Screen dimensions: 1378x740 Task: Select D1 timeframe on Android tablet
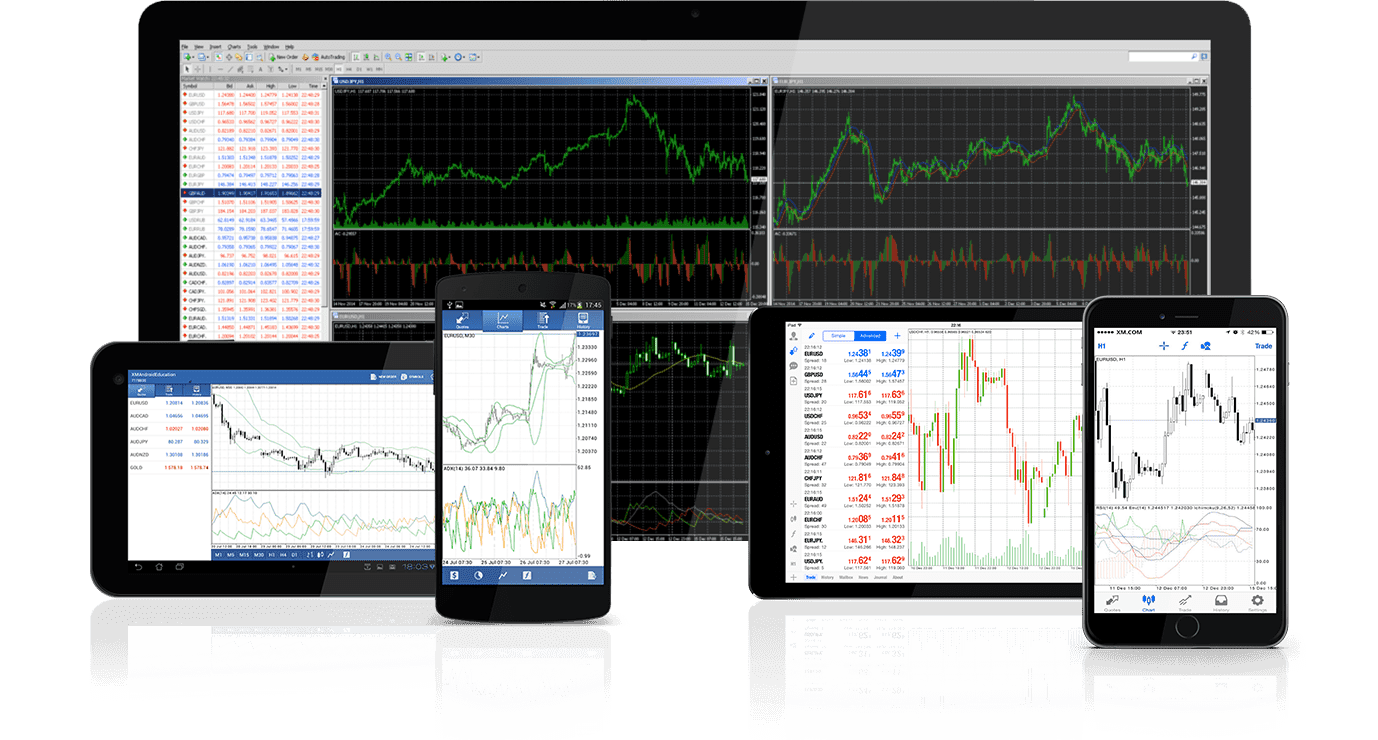294,555
